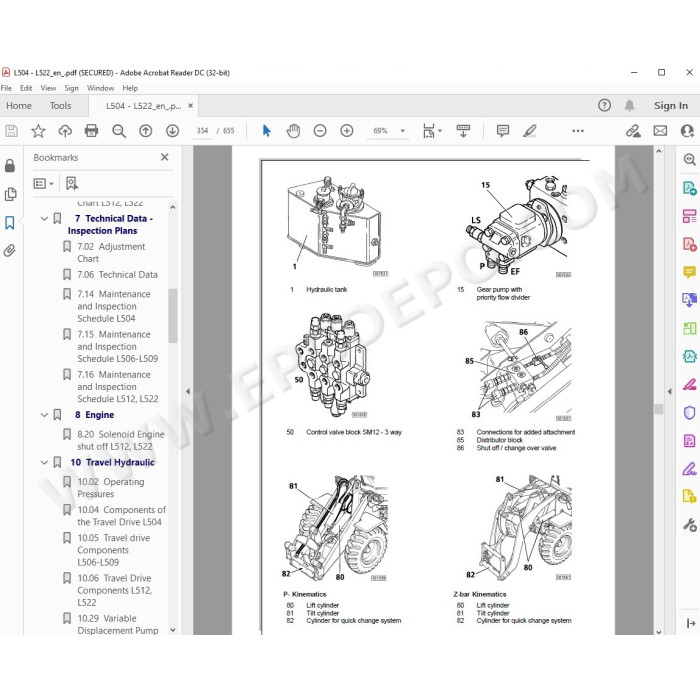Go to previous page arrow
The height and width of the screenshot is (700, 700).
[146, 131]
